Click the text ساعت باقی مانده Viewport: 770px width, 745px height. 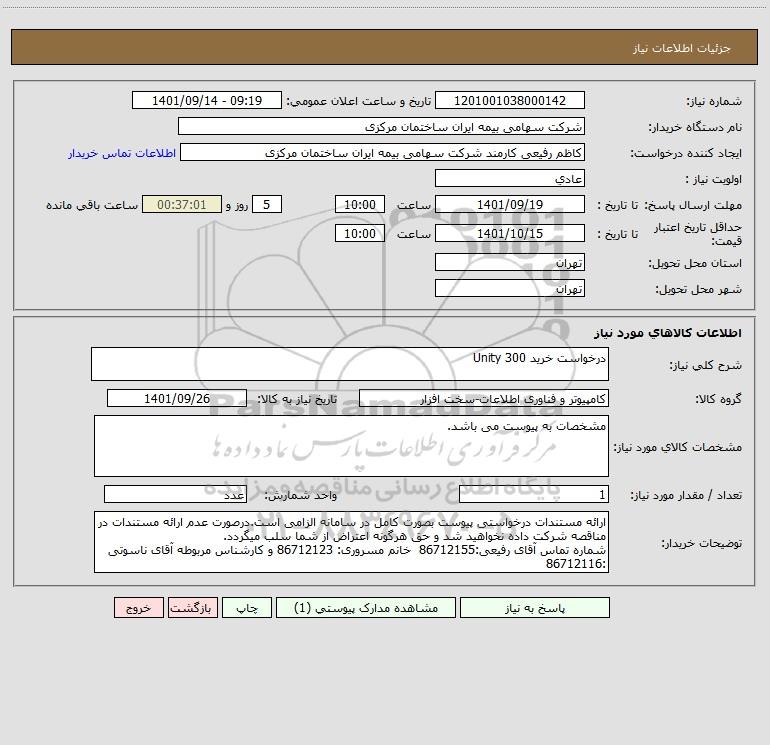tap(92, 205)
